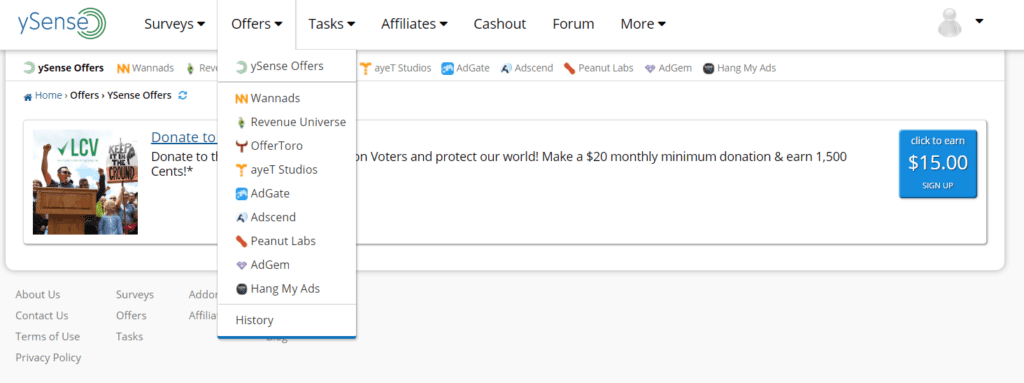Expand the Affiliates menu
1024x383 pixels.
pyautogui.click(x=414, y=24)
